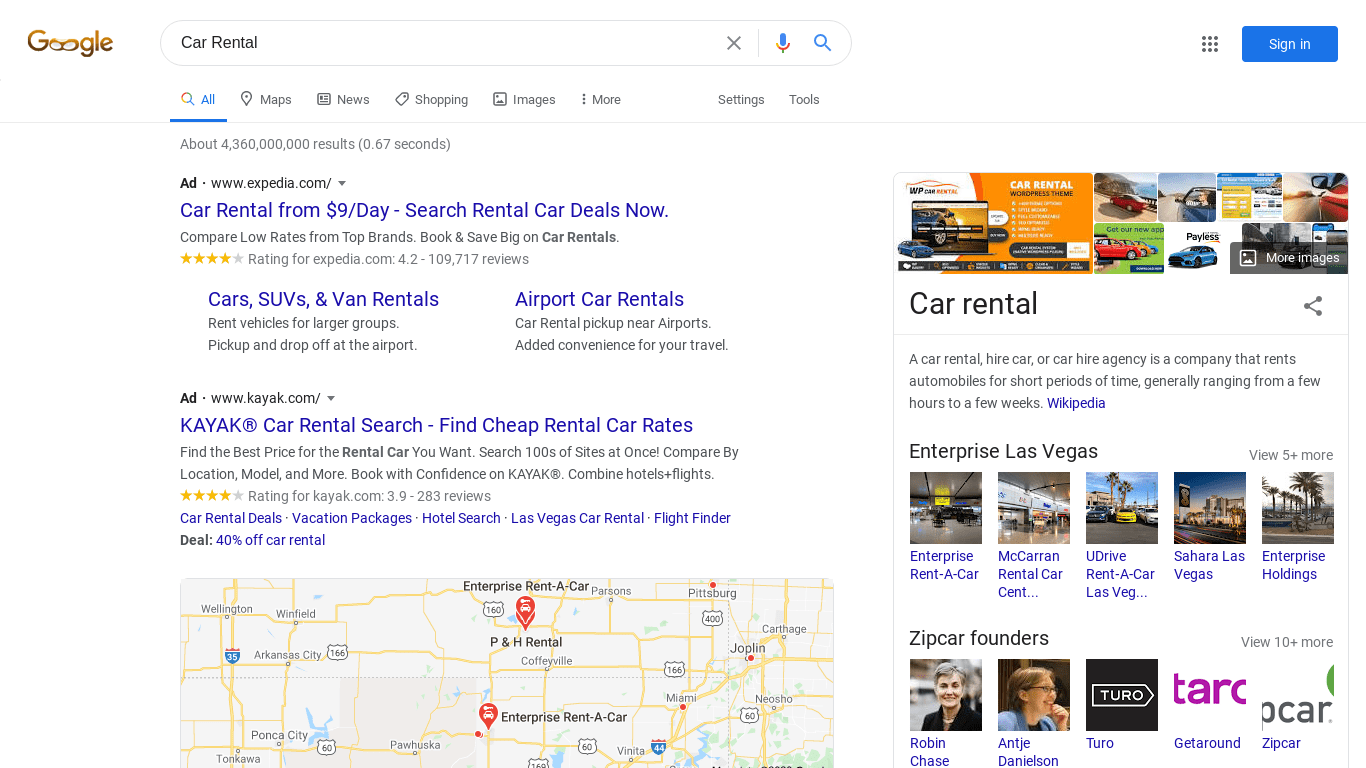Expand the expedia.com ad info arrow
This screenshot has height=768, width=1366.
point(342,183)
